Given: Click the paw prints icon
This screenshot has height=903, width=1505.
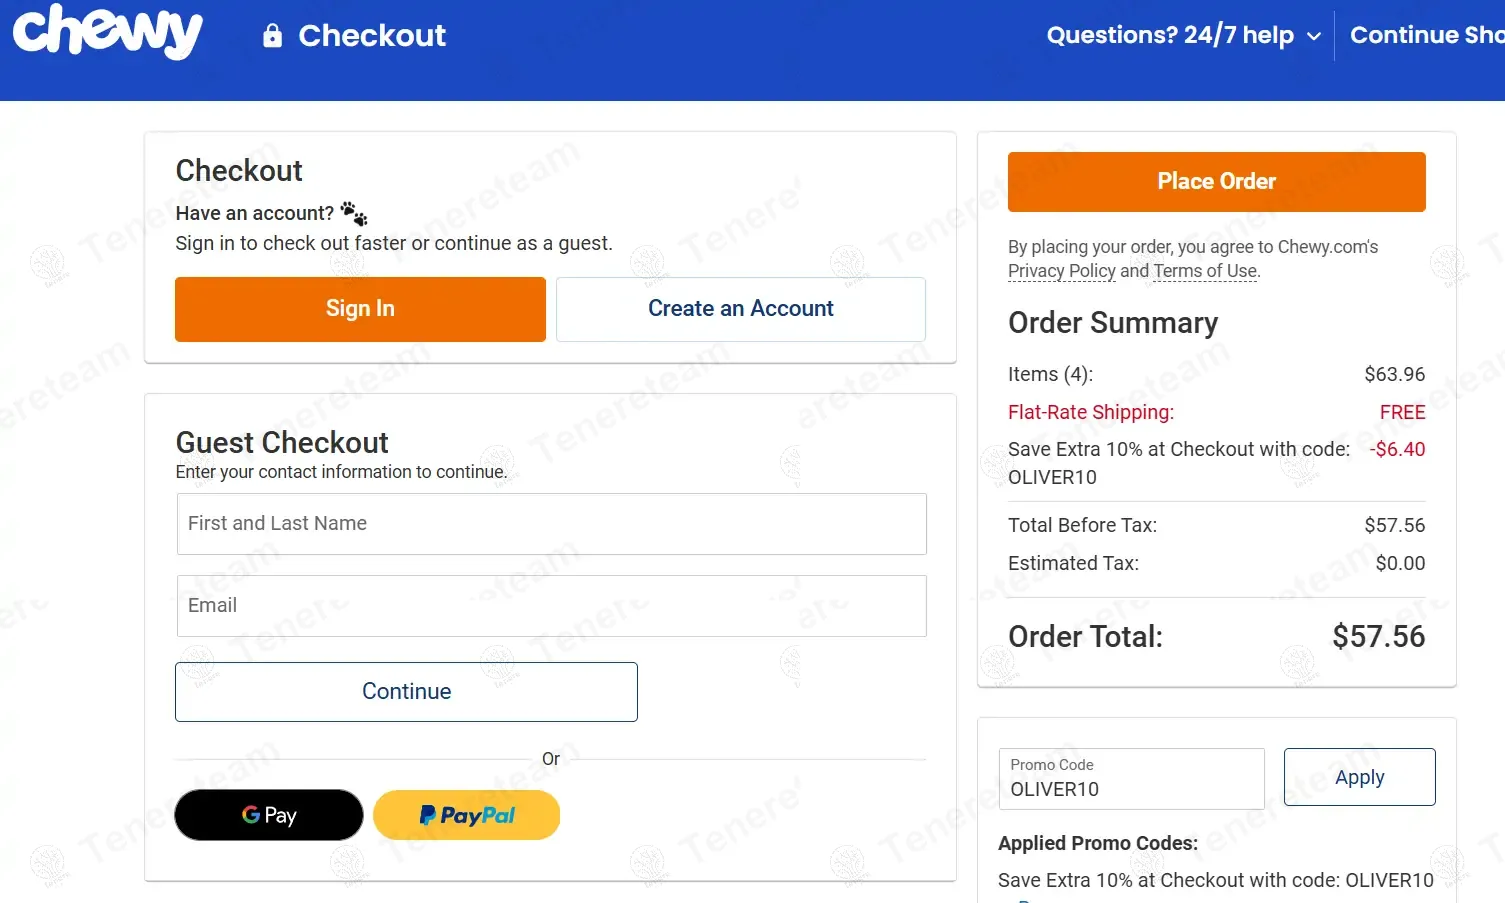Looking at the screenshot, I should pyautogui.click(x=354, y=213).
